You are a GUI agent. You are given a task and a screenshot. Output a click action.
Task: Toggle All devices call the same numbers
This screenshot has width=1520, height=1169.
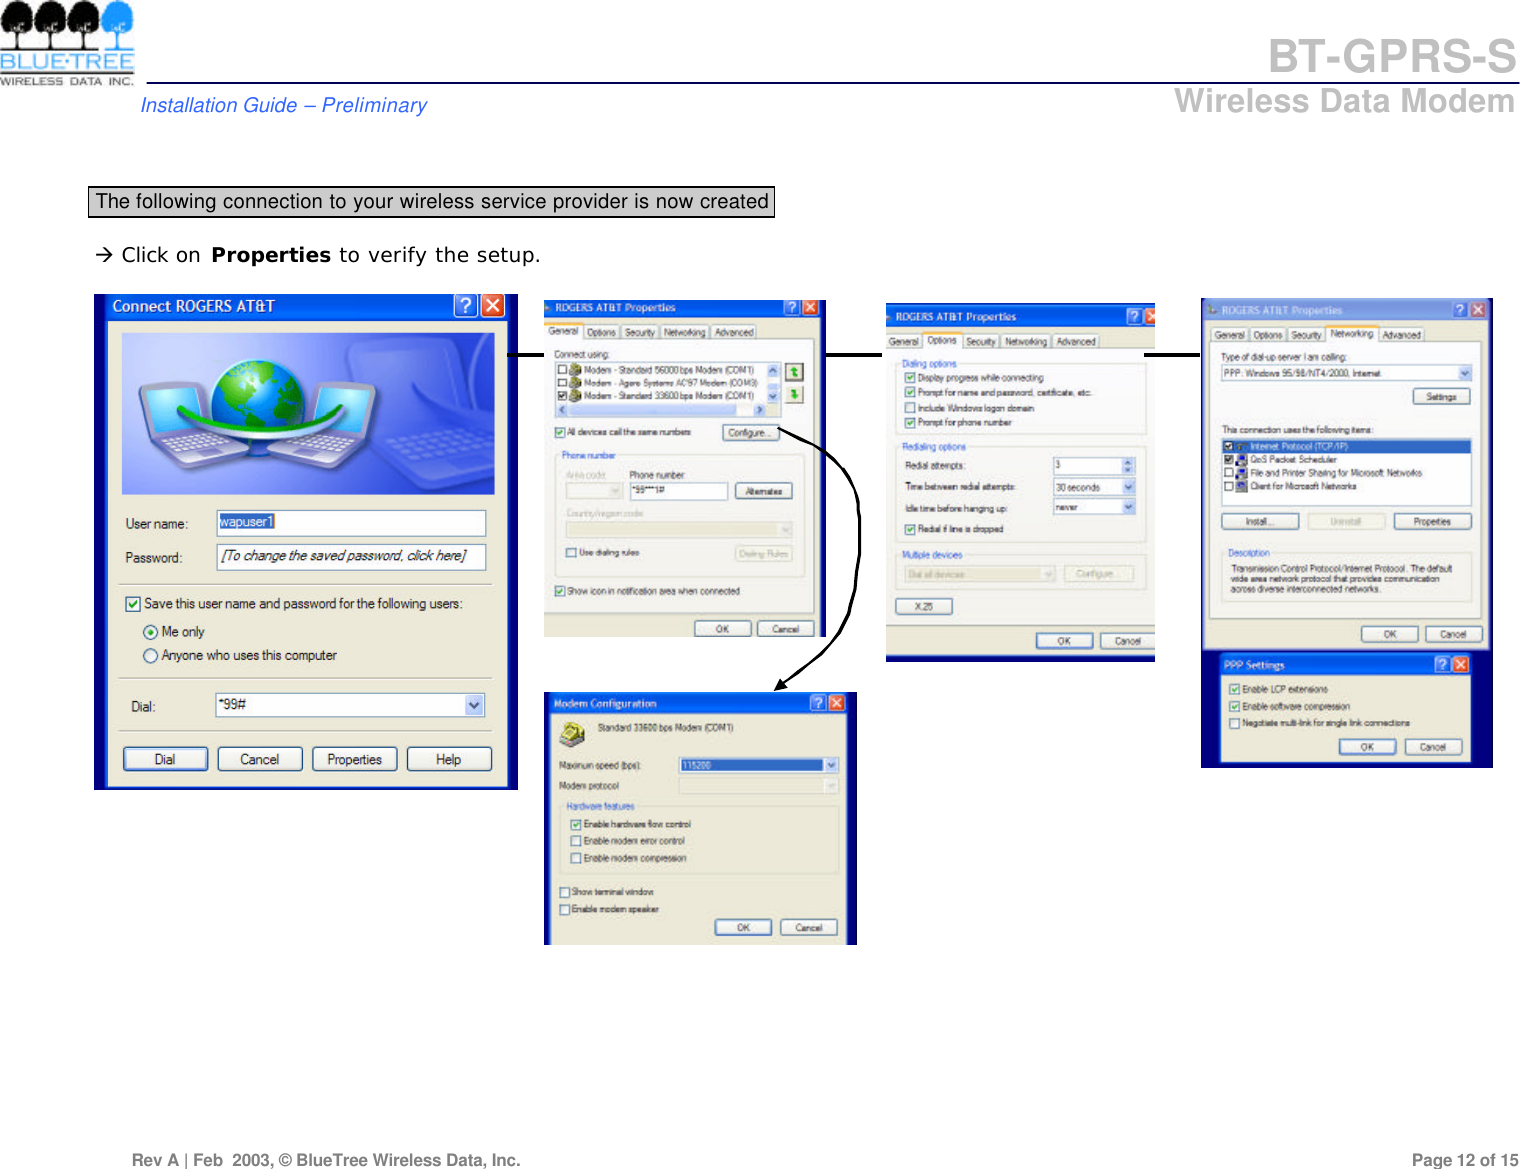click(x=559, y=431)
